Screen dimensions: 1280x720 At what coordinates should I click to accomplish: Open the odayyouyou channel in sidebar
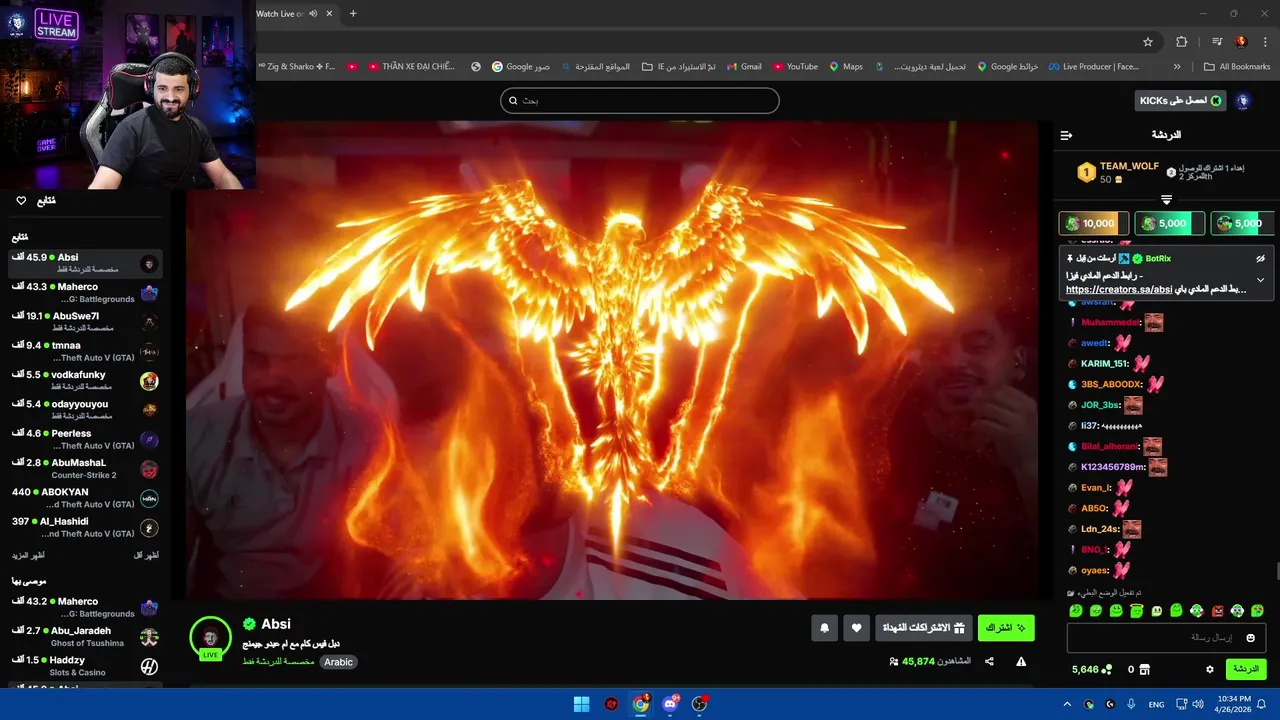(x=85, y=409)
